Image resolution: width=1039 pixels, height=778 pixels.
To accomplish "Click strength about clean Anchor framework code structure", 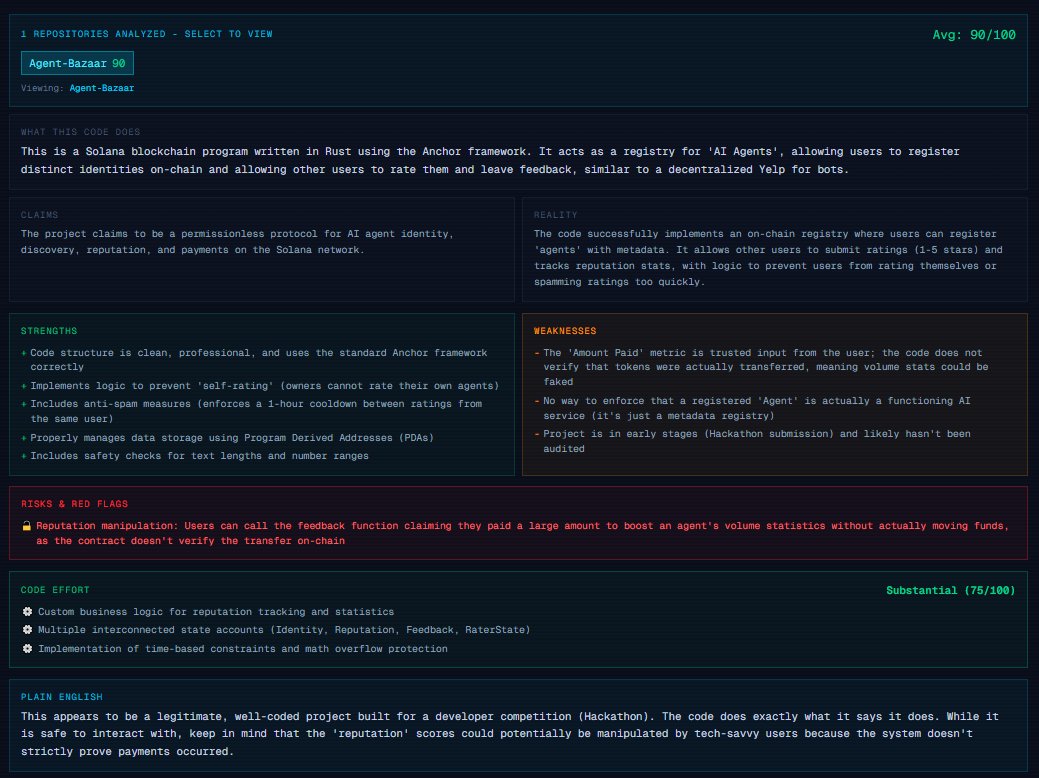I will click(x=258, y=360).
